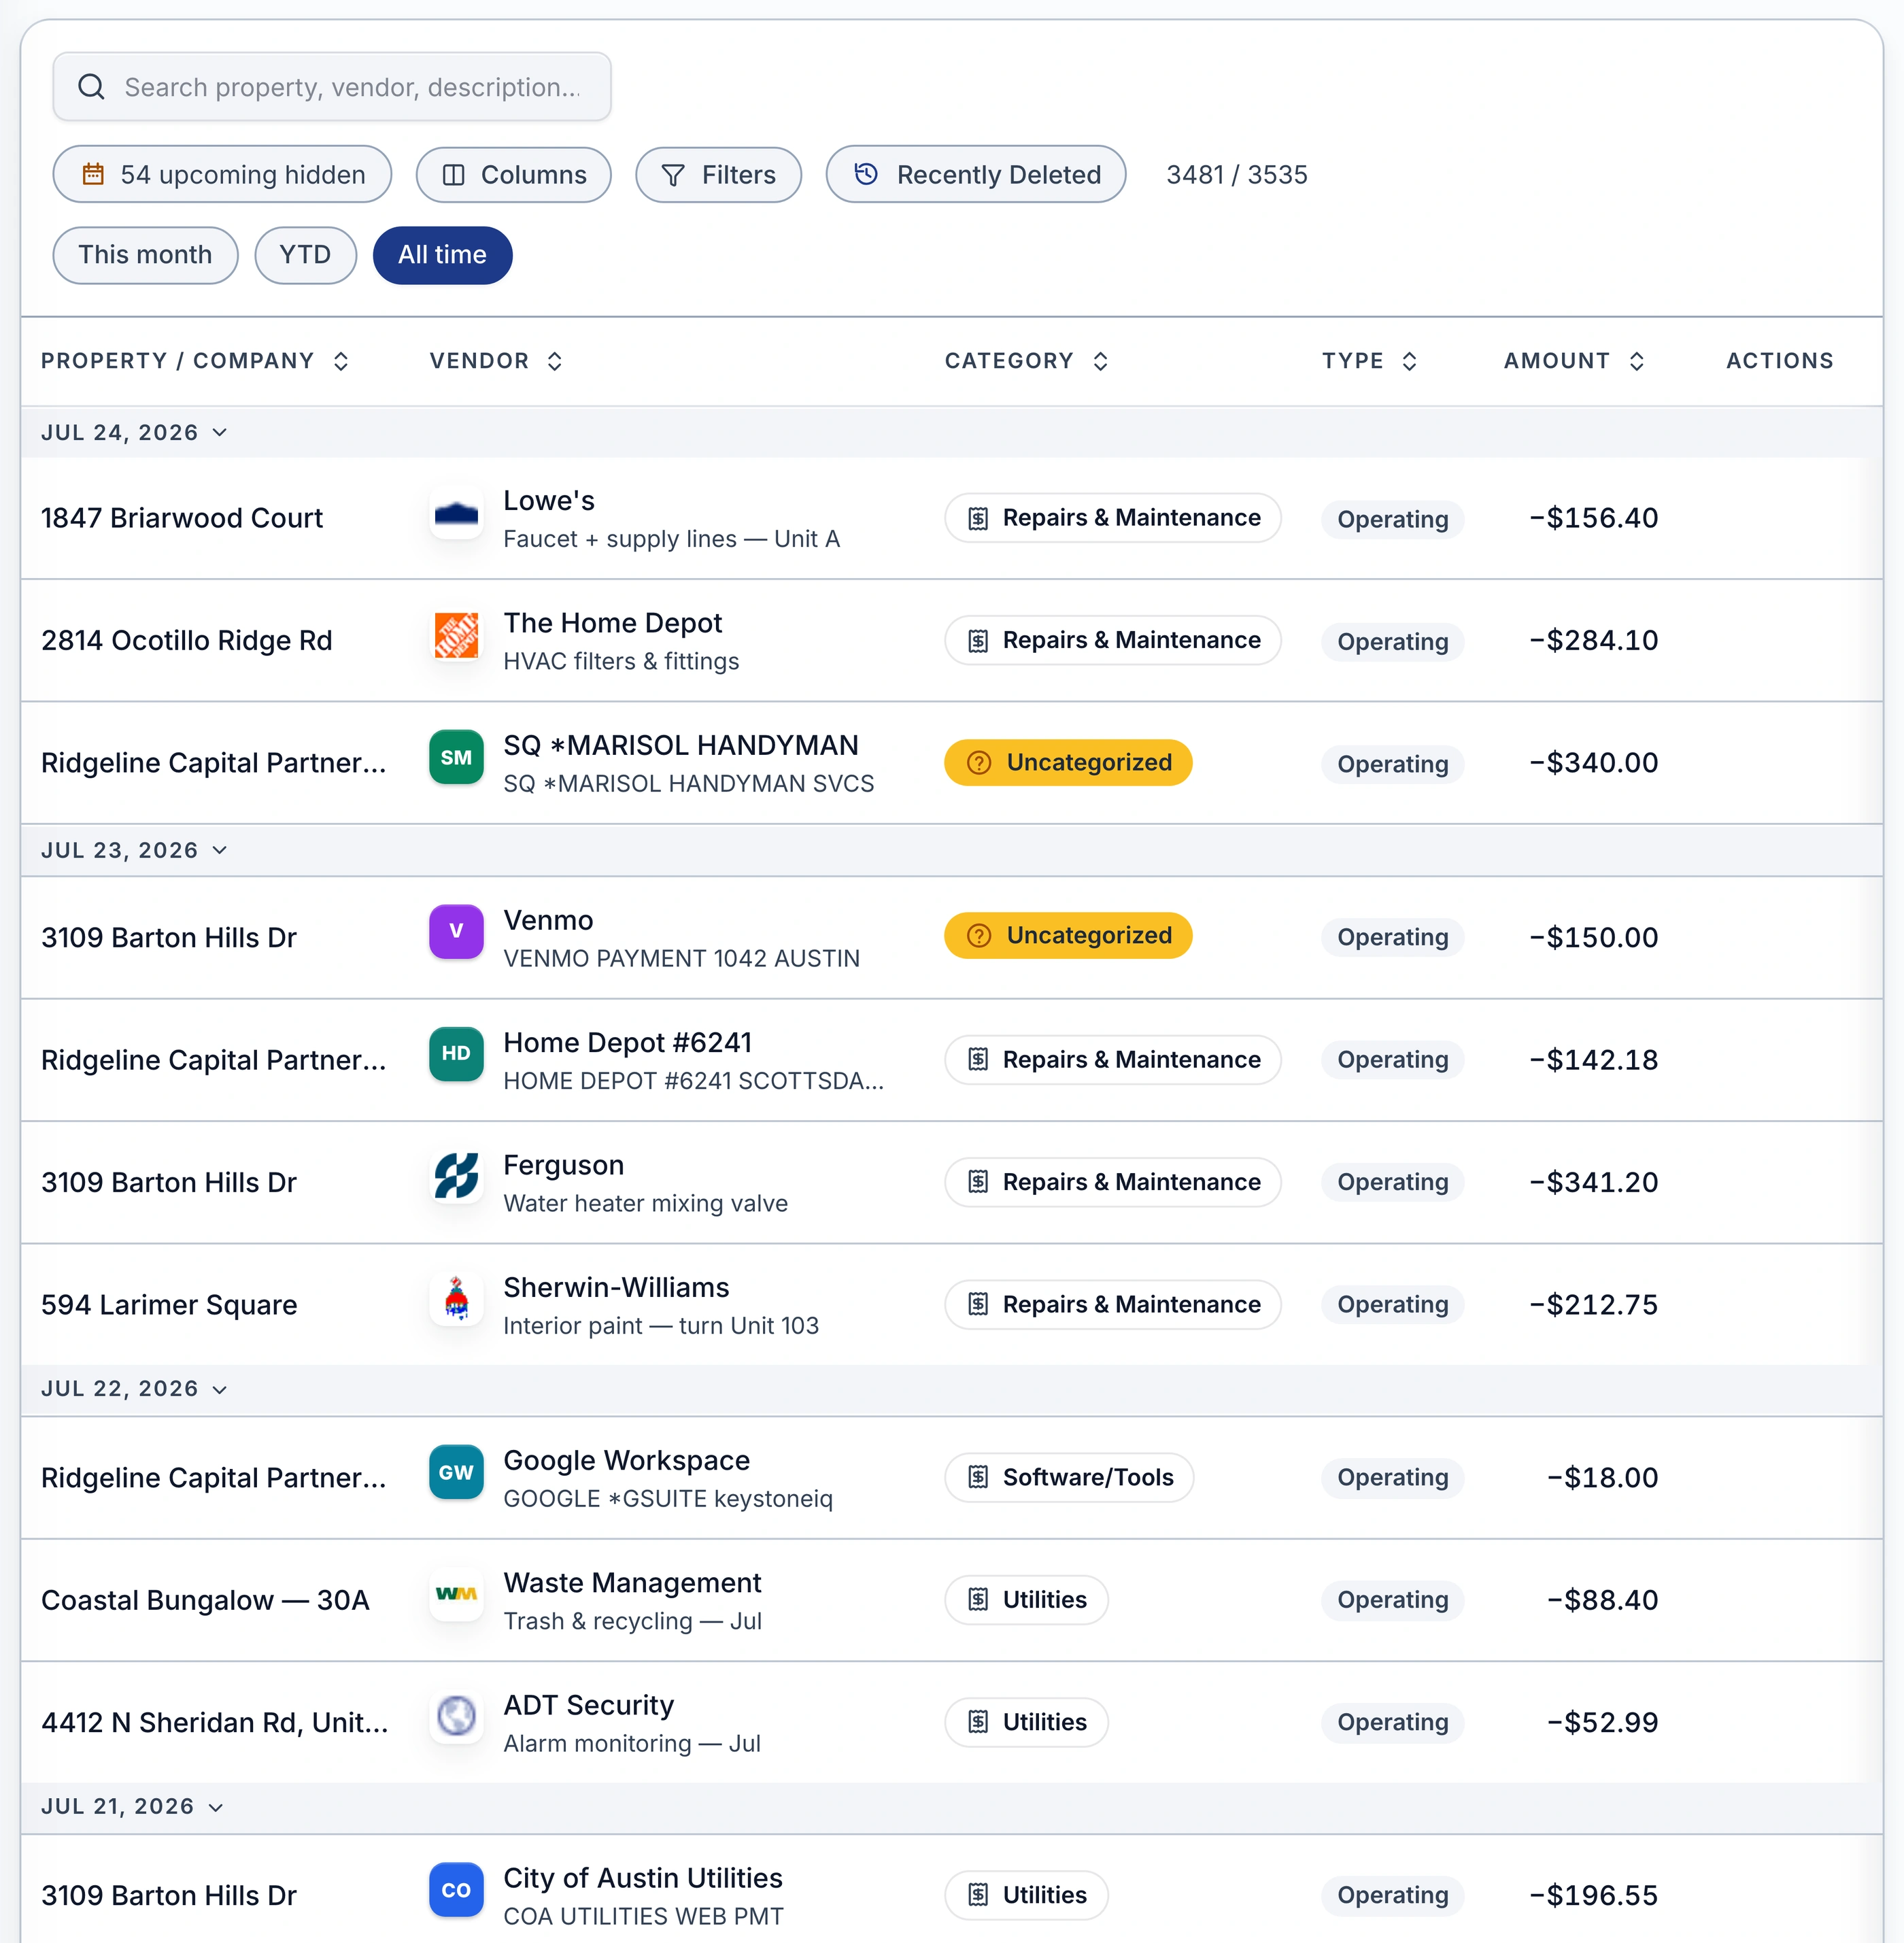Click Operating type badge on Lowe's row
This screenshot has width=1904, height=1943.
[1392, 519]
